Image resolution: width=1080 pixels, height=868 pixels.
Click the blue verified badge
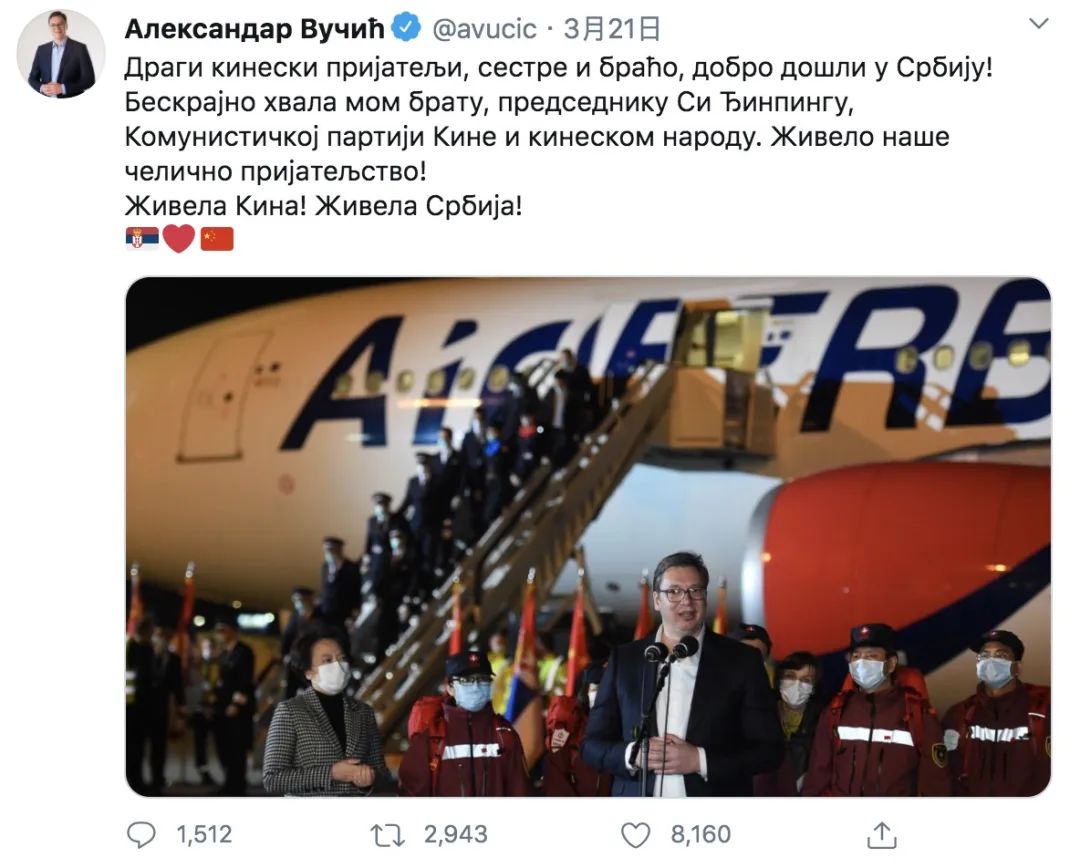click(x=406, y=28)
